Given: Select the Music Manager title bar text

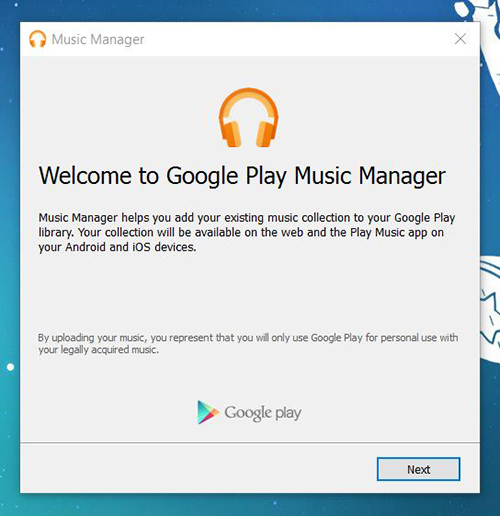Looking at the screenshot, I should [x=98, y=39].
